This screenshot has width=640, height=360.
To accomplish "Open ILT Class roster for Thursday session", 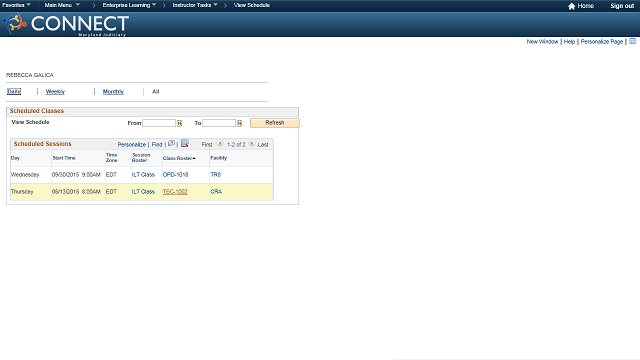I will tap(143, 192).
